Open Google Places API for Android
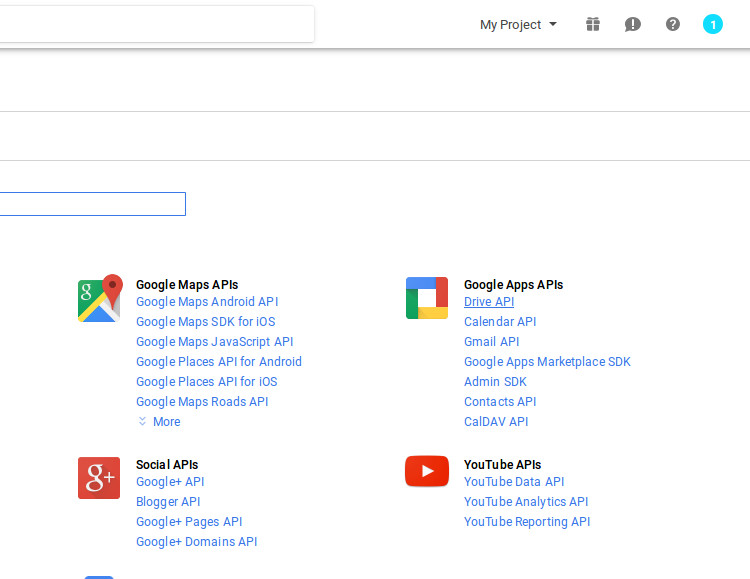The image size is (750, 579). (219, 362)
